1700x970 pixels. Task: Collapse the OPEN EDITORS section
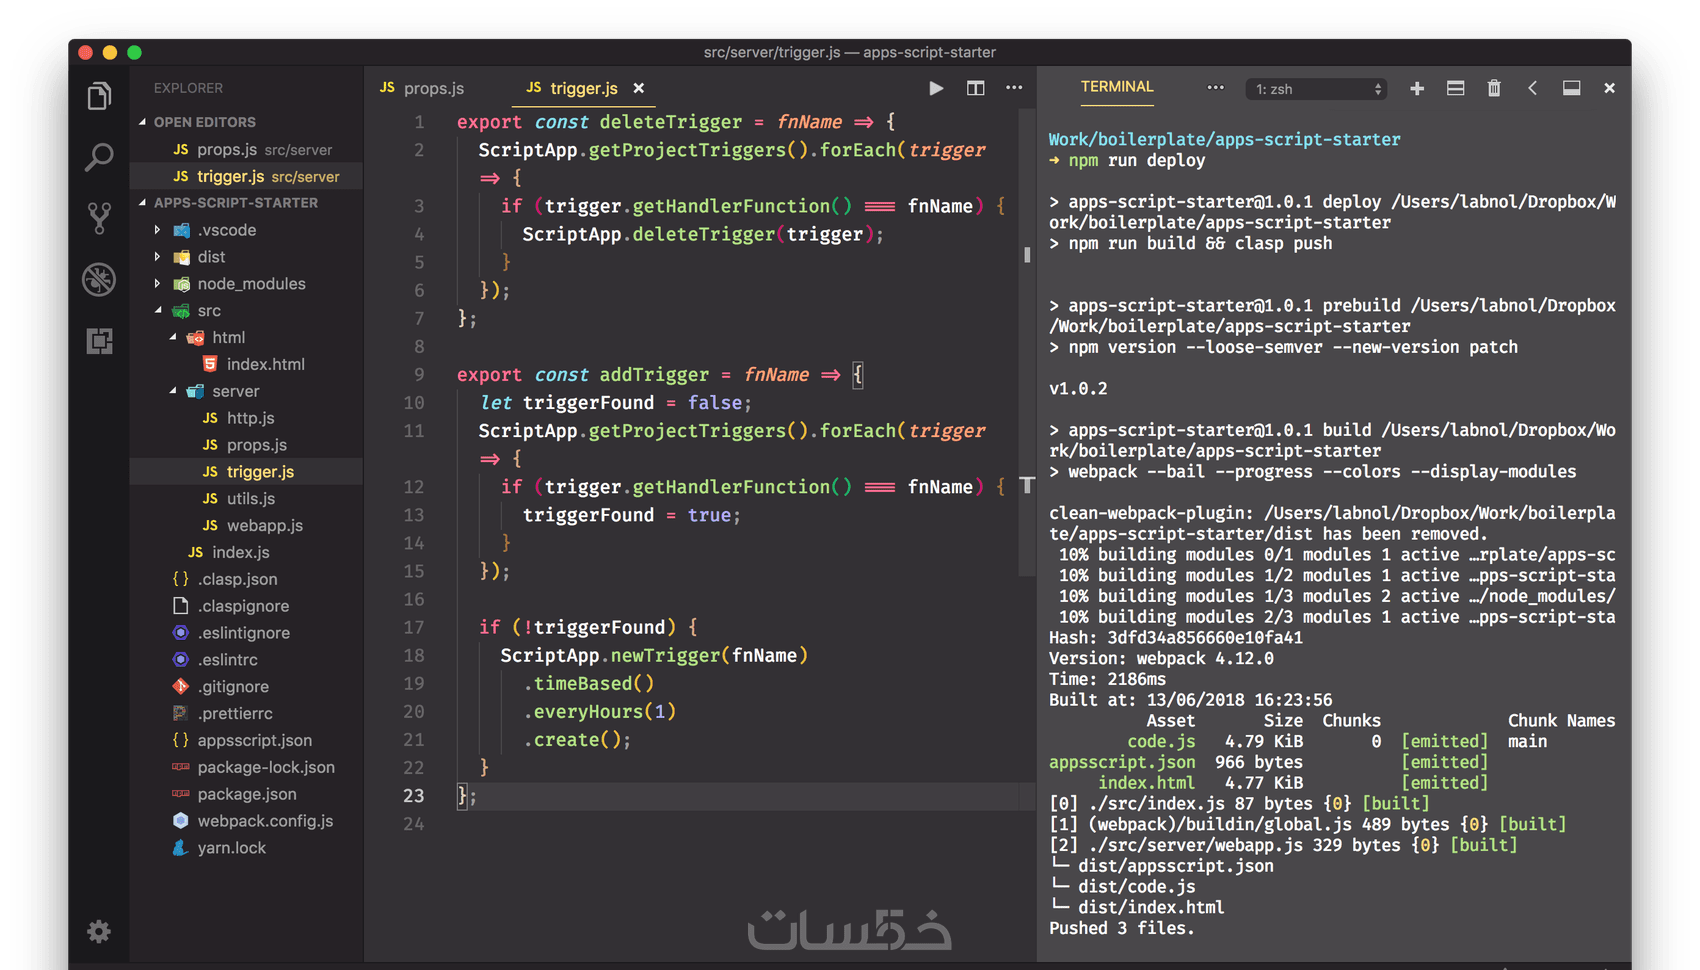[205, 122]
